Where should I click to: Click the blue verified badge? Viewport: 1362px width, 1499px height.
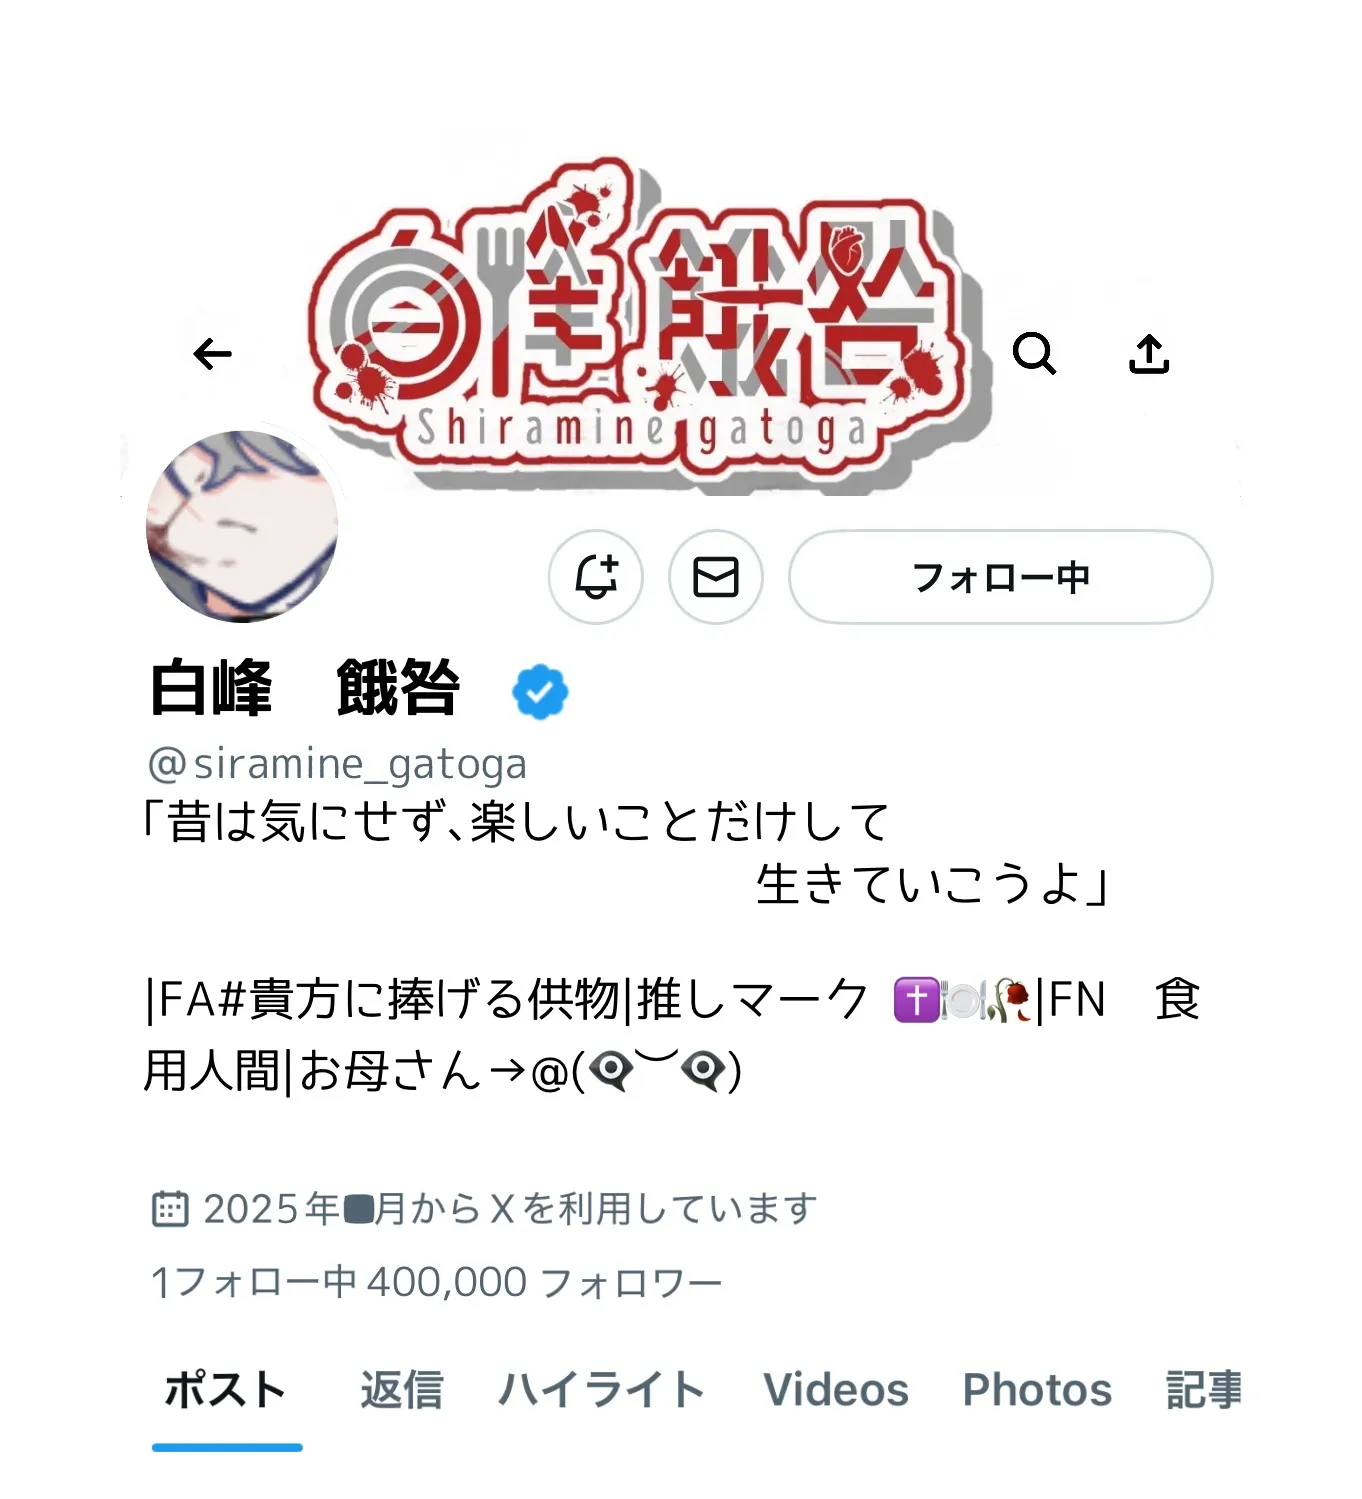tap(540, 691)
